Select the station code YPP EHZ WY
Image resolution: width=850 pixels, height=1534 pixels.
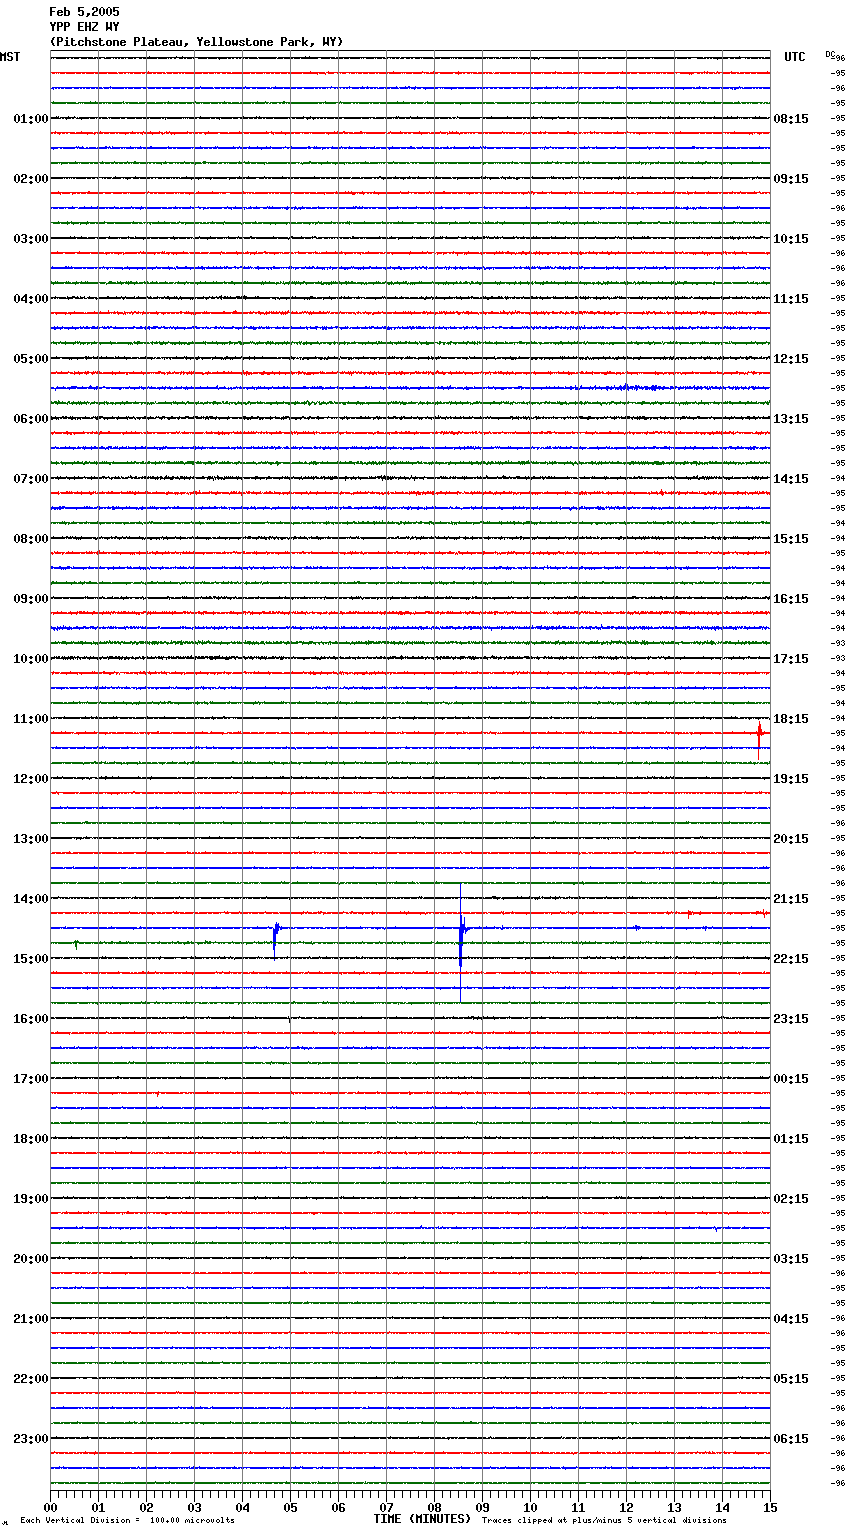pos(84,27)
